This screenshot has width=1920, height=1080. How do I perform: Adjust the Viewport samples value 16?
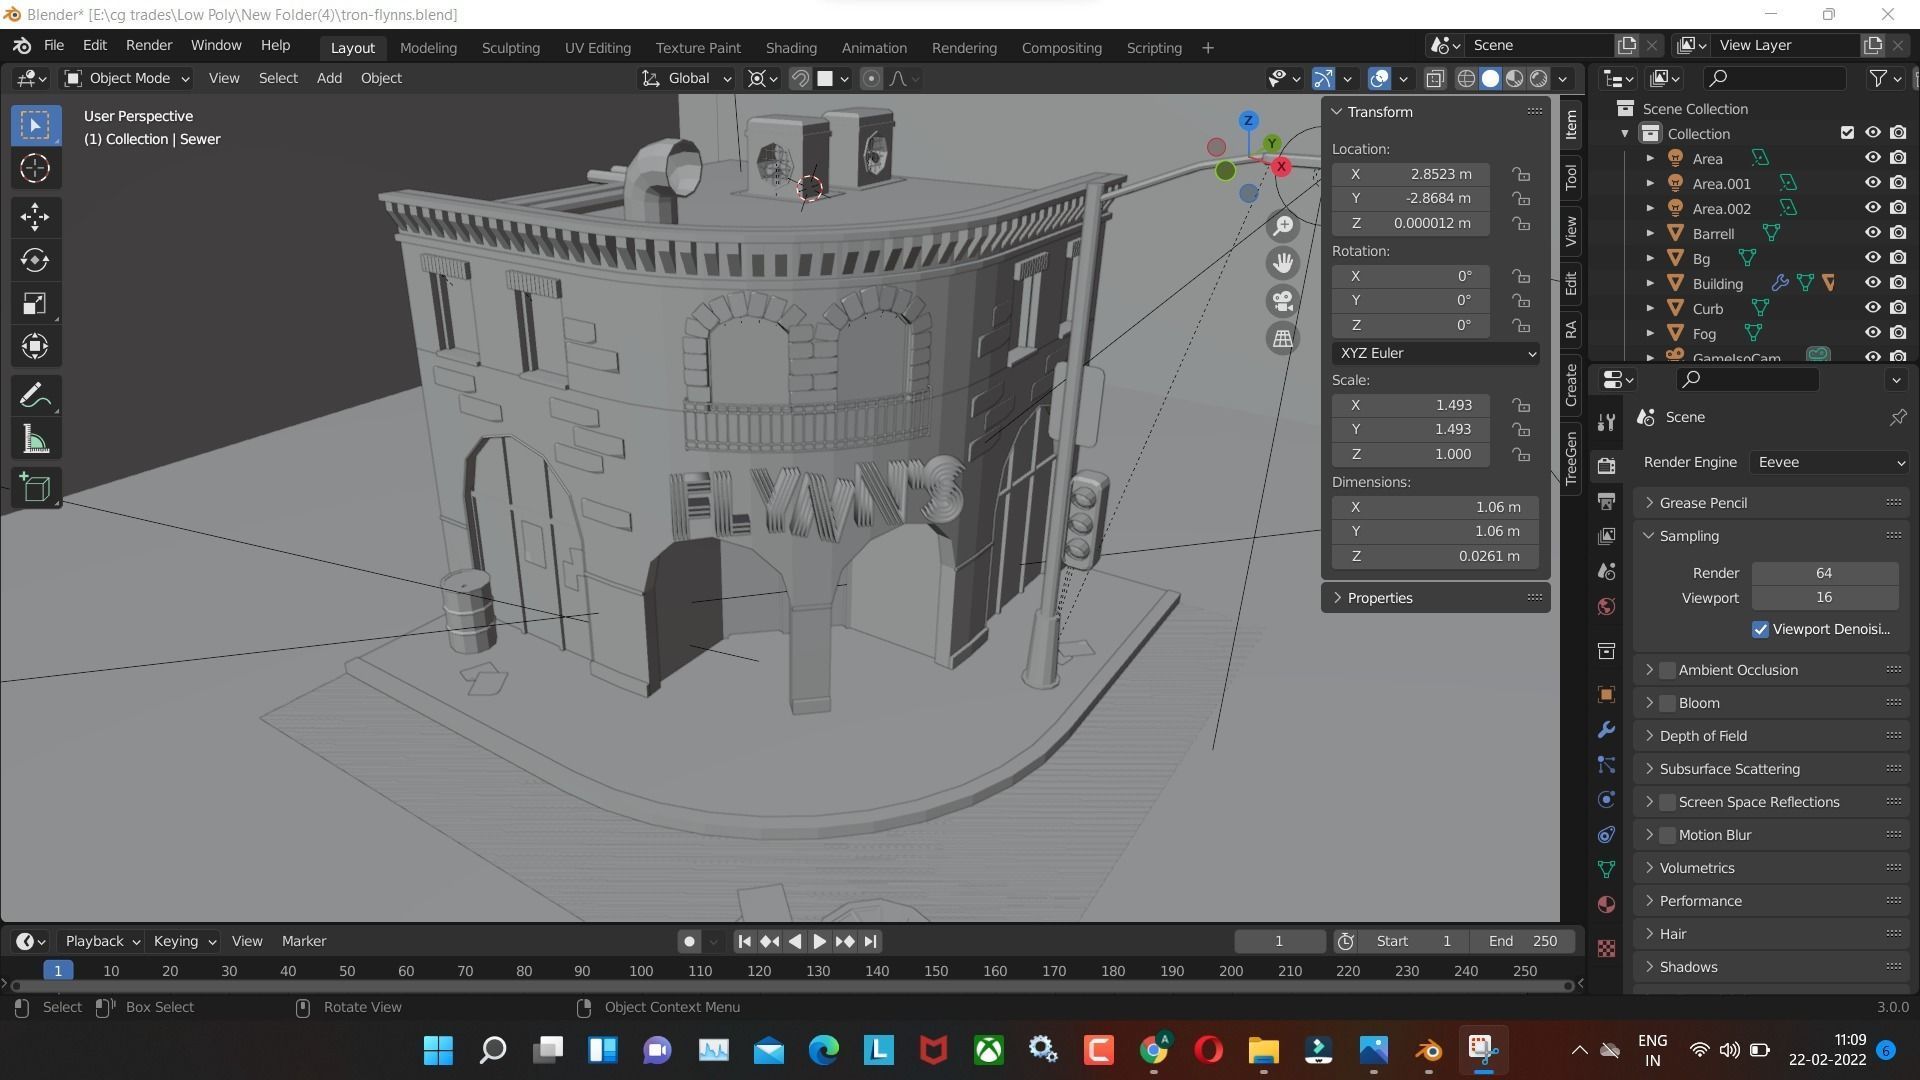pyautogui.click(x=1824, y=598)
